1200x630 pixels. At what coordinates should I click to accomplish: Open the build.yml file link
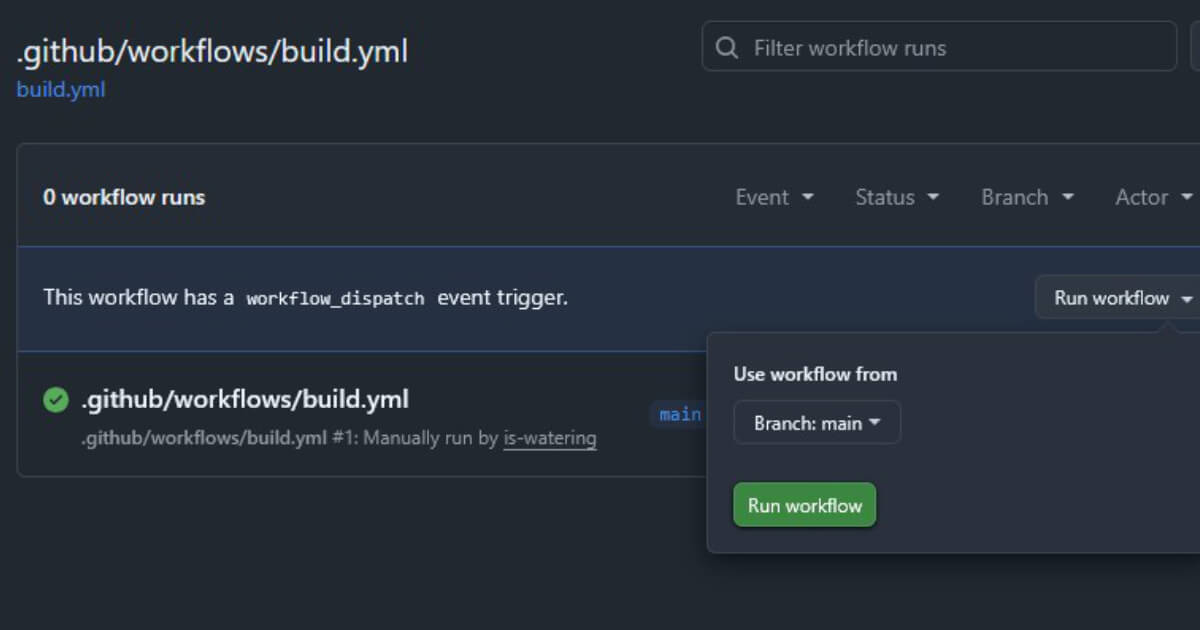pyautogui.click(x=61, y=90)
